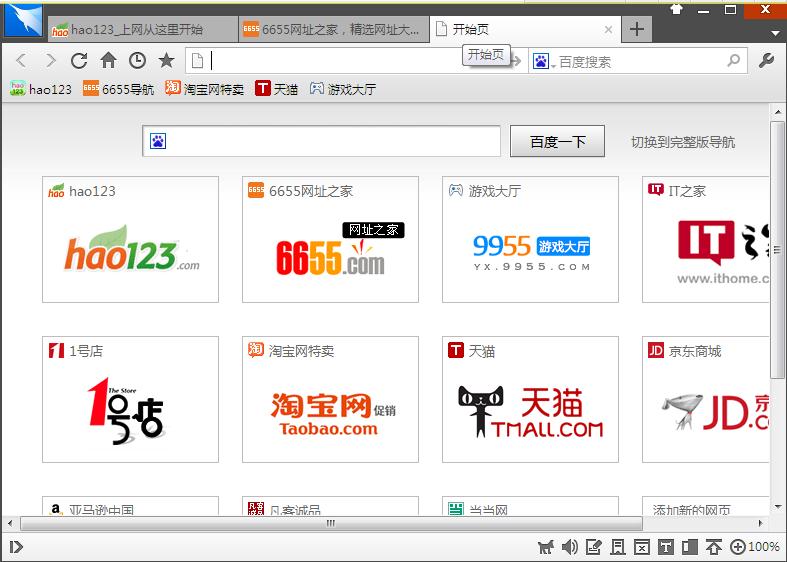Screen dimensions: 787x562
Task: Click the horizontal scrollbar thumb
Action: pyautogui.click(x=331, y=523)
